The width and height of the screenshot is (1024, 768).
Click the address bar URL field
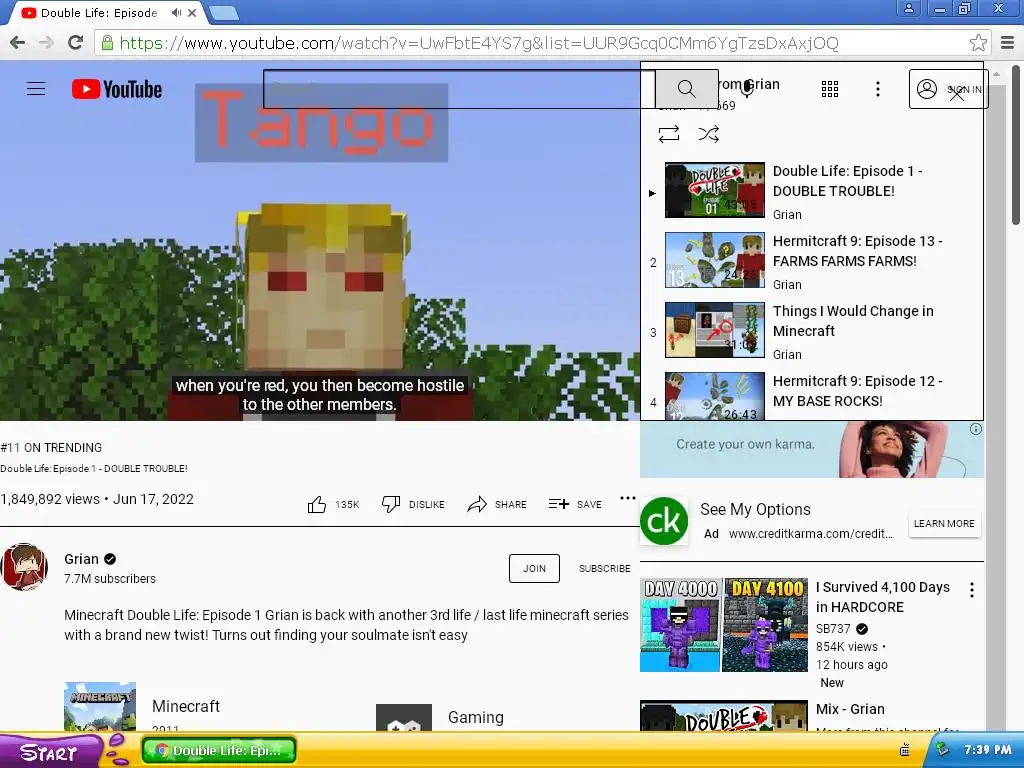click(534, 43)
